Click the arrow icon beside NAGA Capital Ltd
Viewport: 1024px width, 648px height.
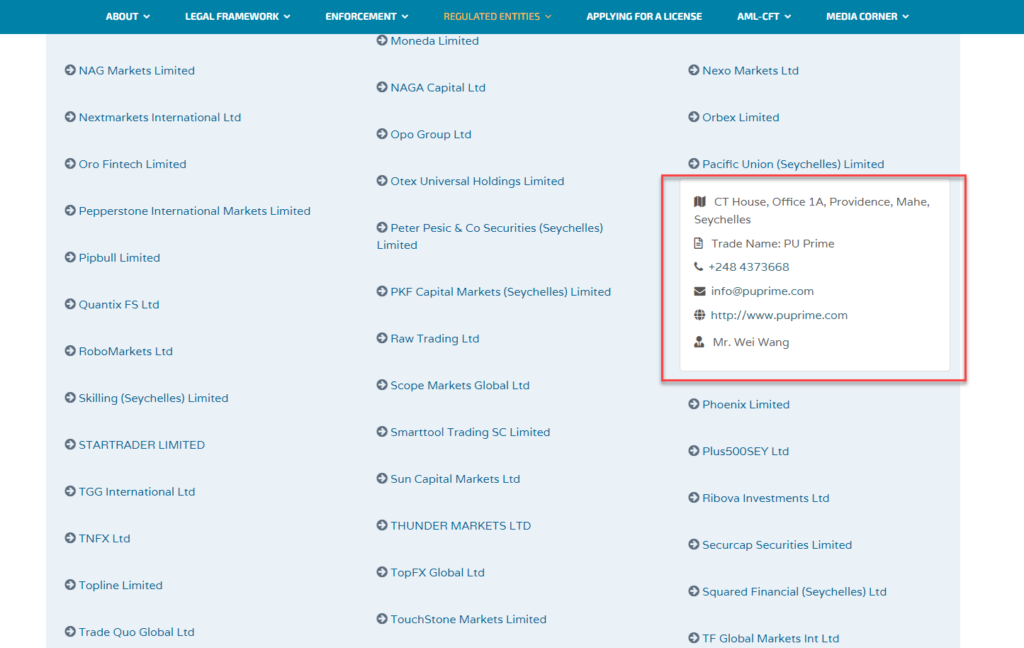point(382,87)
